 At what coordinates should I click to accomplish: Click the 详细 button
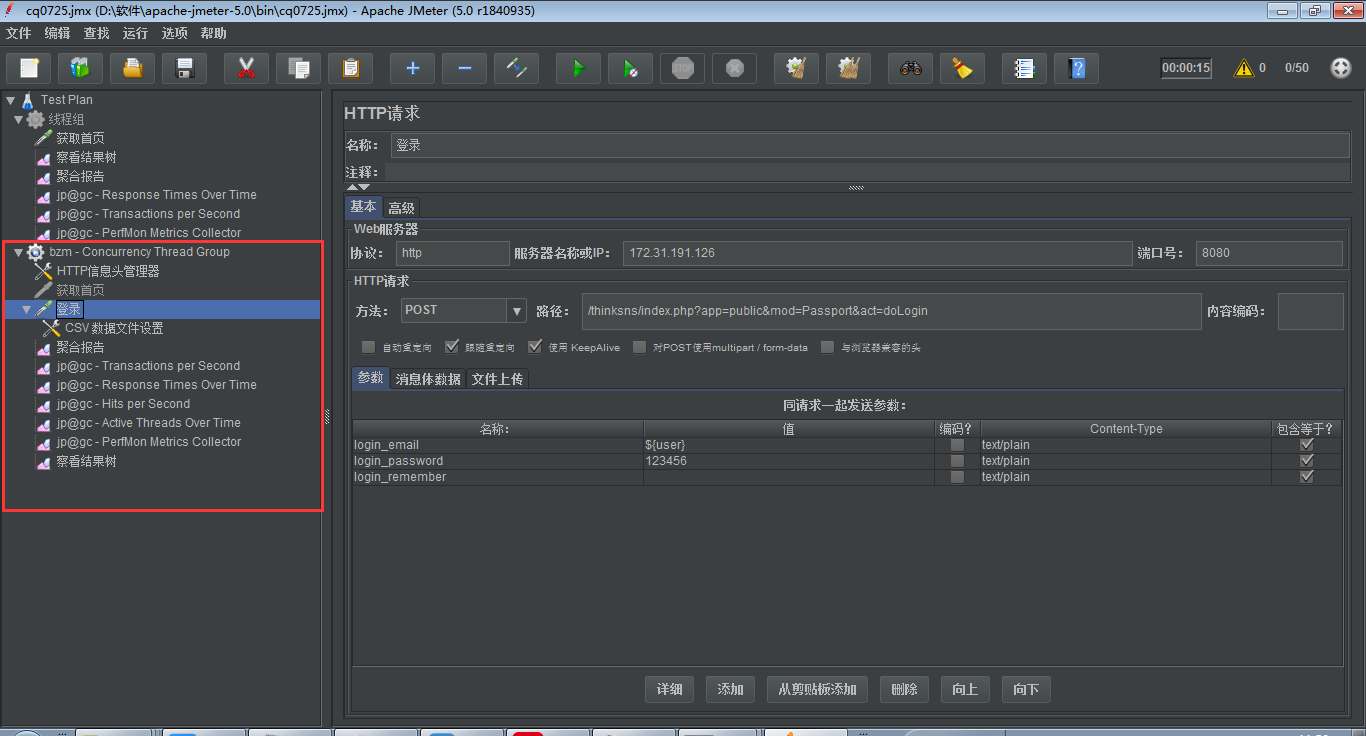(x=669, y=689)
